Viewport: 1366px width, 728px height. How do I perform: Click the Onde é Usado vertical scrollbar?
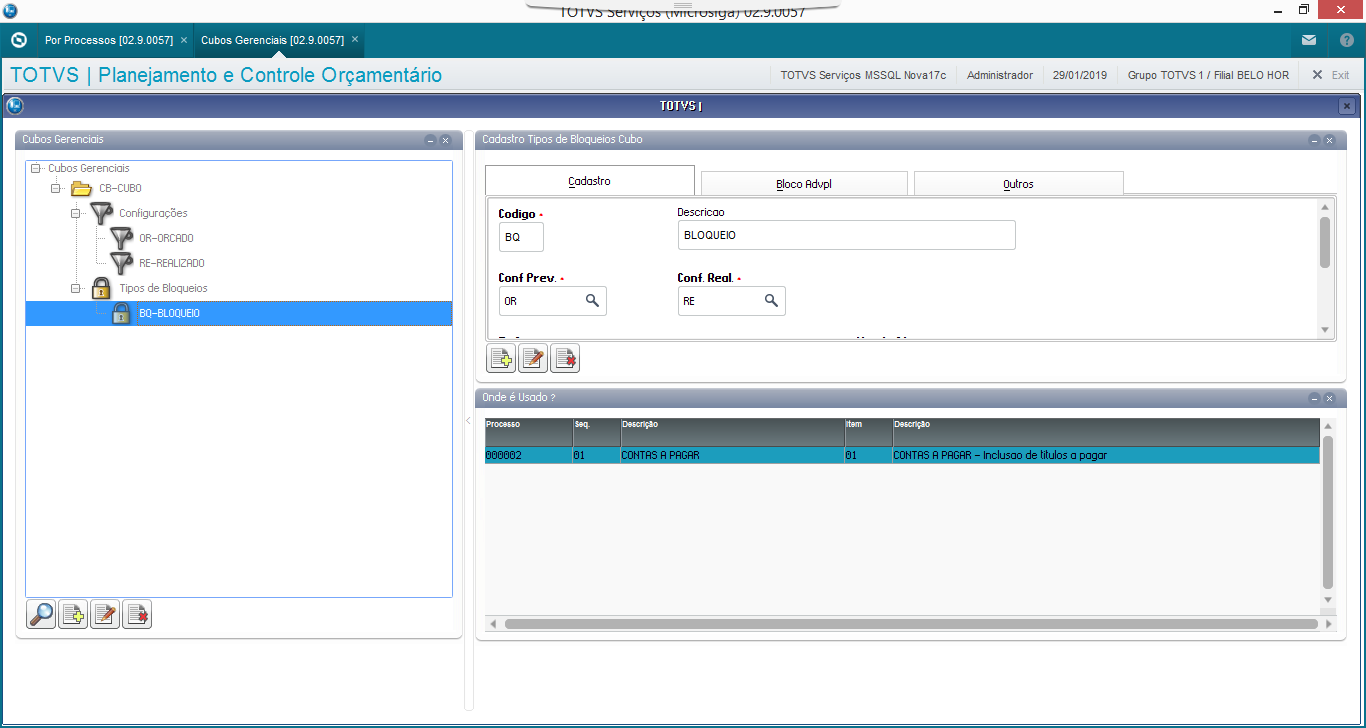[x=1328, y=512]
